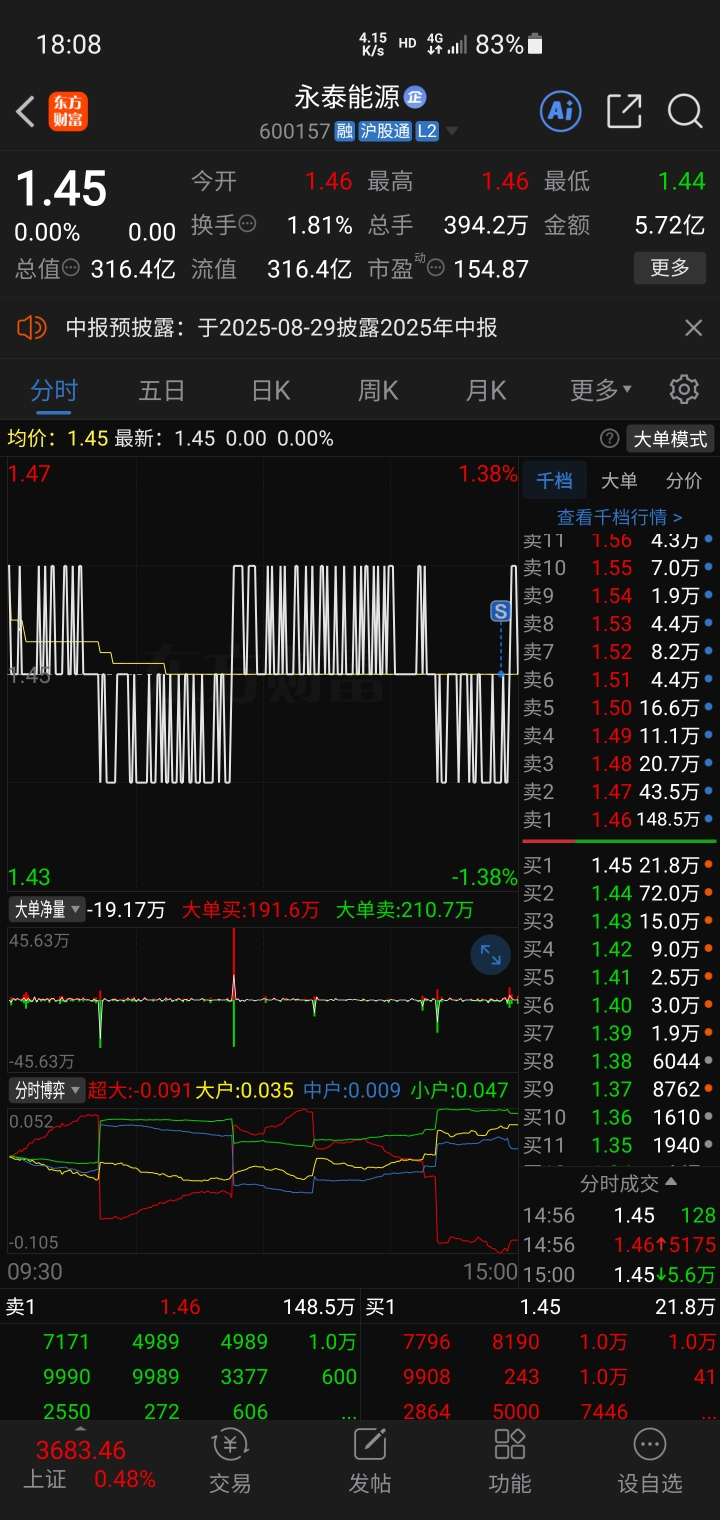The height and width of the screenshot is (1520, 720).
Task: Switch to 分时 chart tab
Action: pos(54,389)
